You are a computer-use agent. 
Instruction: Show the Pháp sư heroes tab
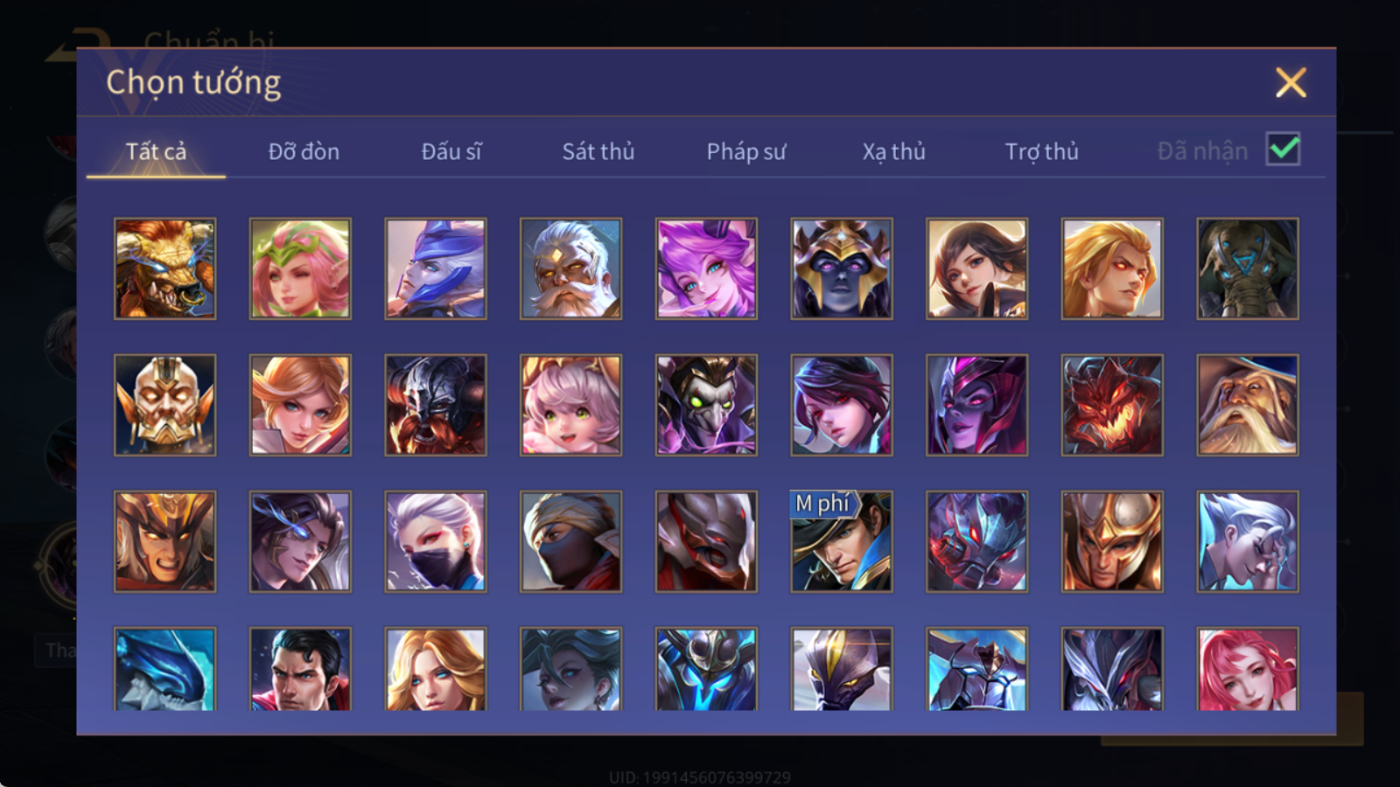click(746, 151)
